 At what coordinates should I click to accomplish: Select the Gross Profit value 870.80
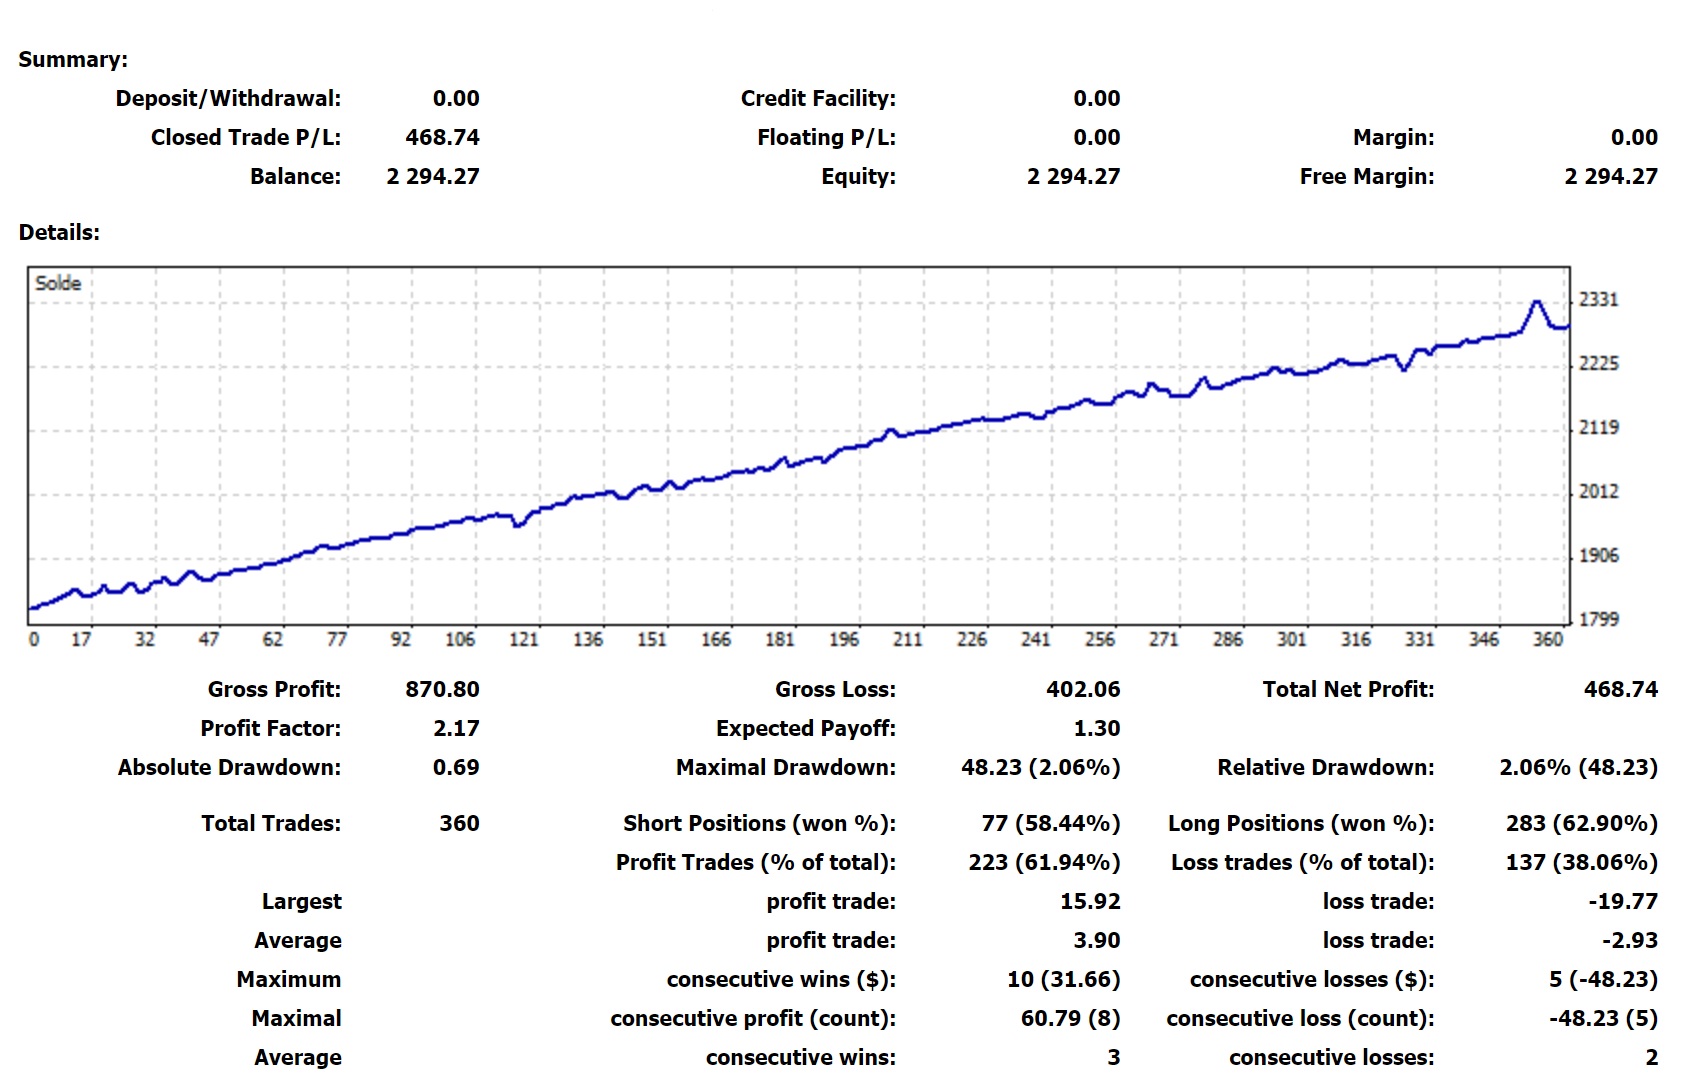pos(442,689)
